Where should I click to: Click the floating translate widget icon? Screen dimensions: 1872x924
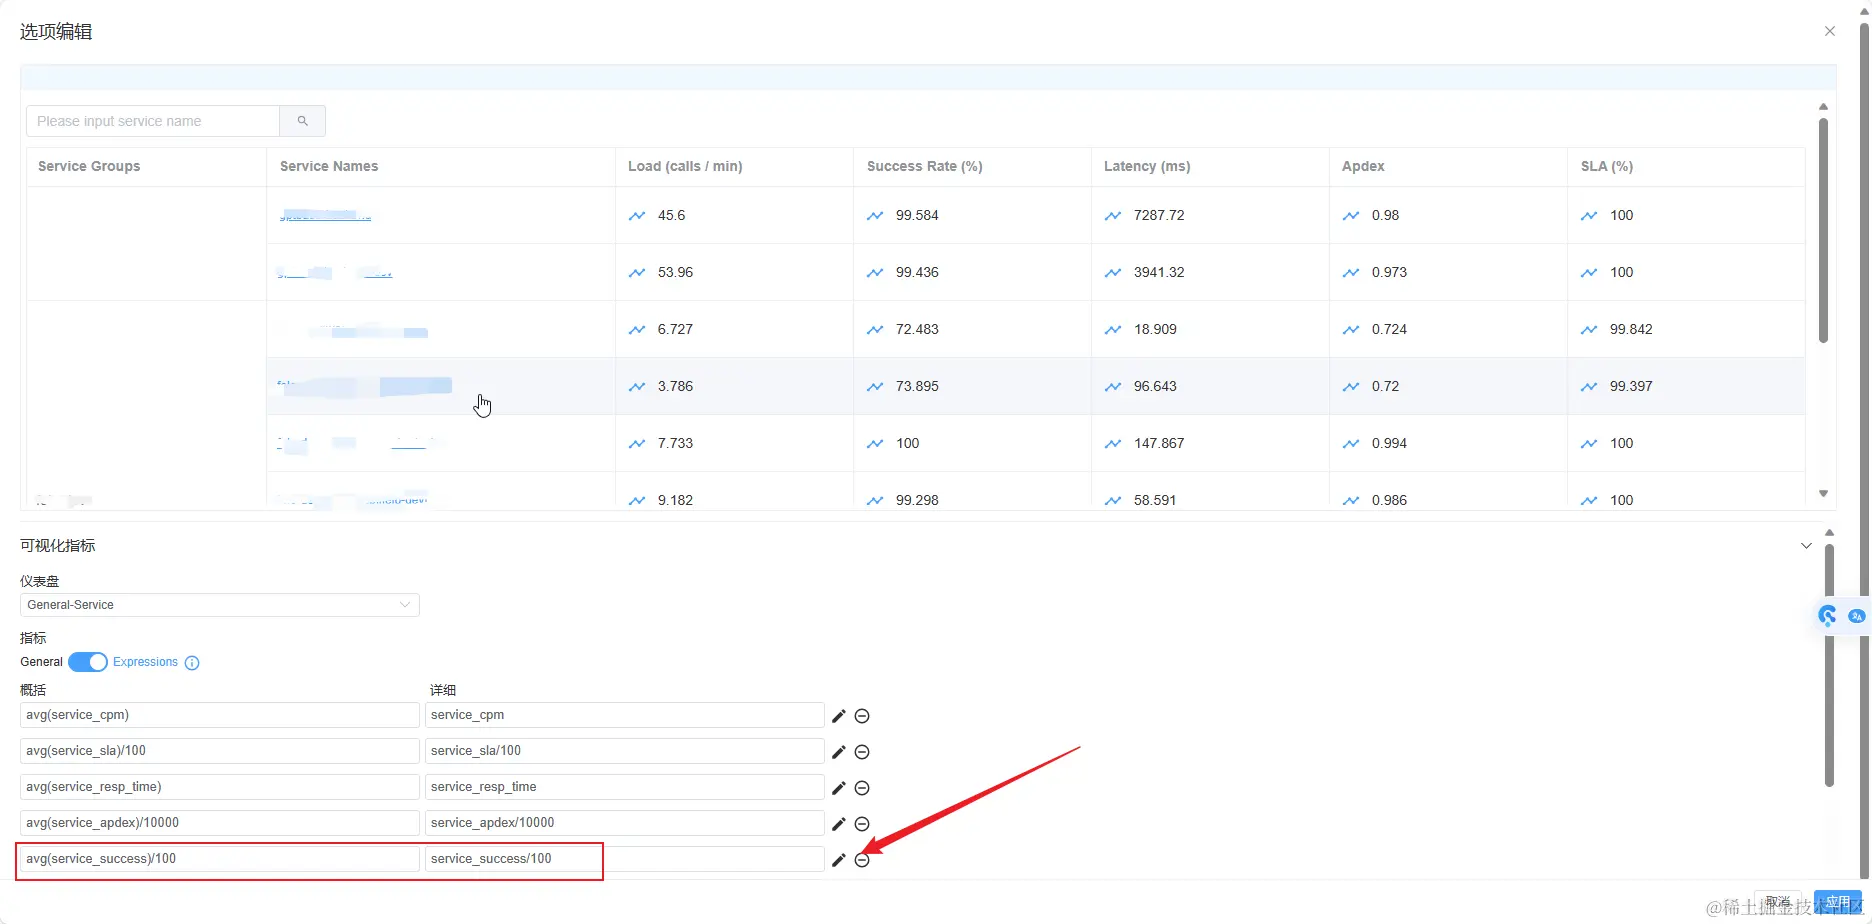[1857, 616]
